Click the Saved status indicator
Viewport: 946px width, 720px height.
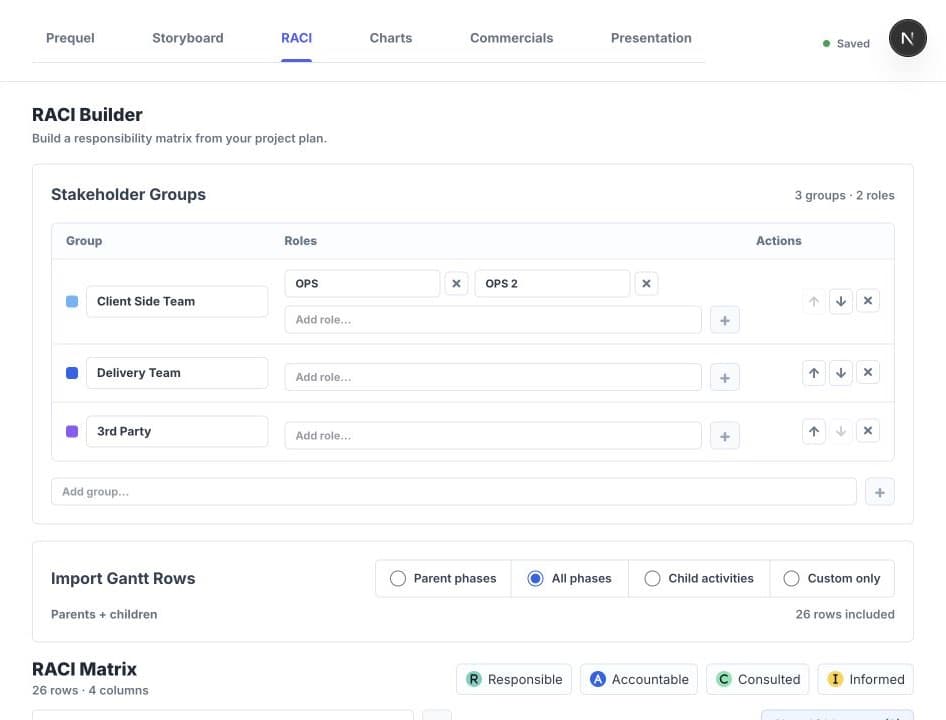coord(846,43)
